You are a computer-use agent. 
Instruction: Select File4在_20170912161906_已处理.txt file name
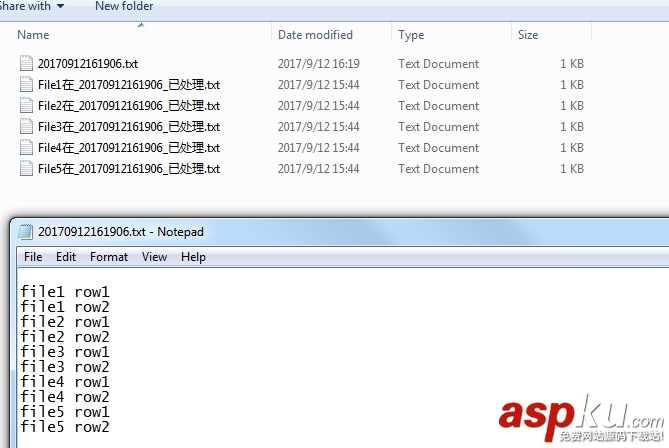[129, 148]
